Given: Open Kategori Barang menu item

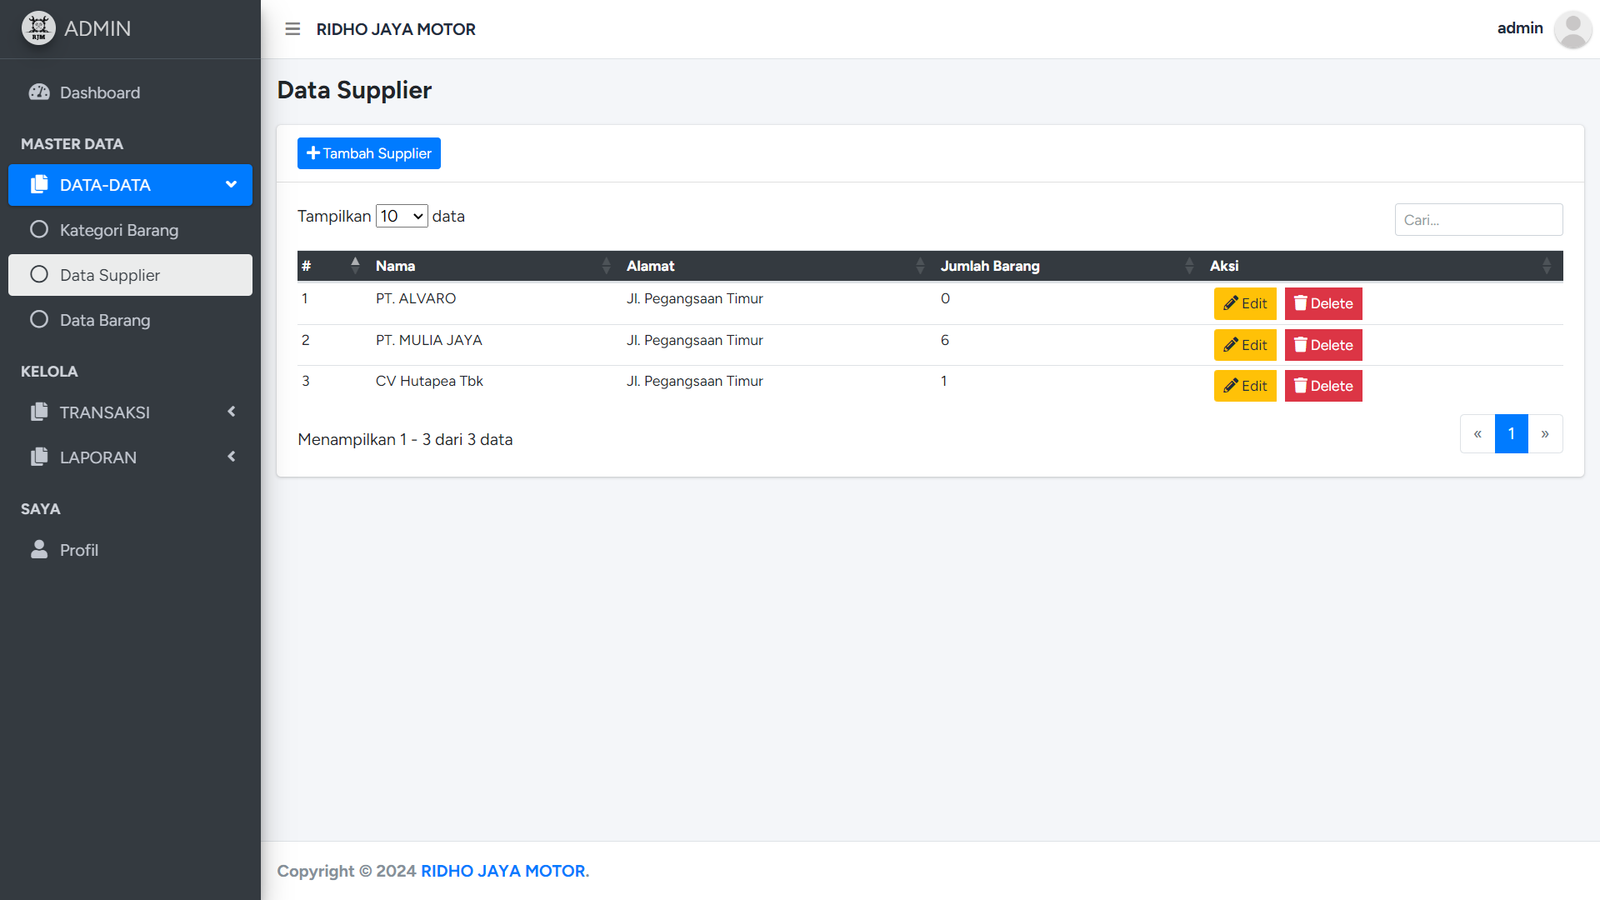Looking at the screenshot, I should (119, 230).
